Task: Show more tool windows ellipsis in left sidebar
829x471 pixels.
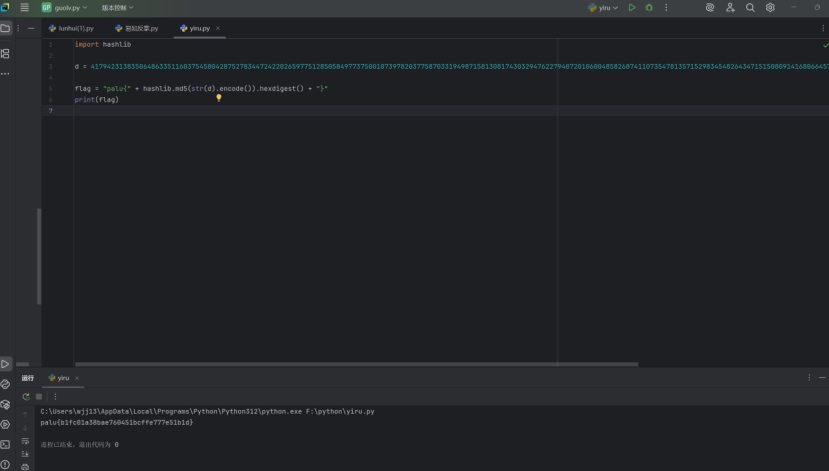Action: coord(5,73)
